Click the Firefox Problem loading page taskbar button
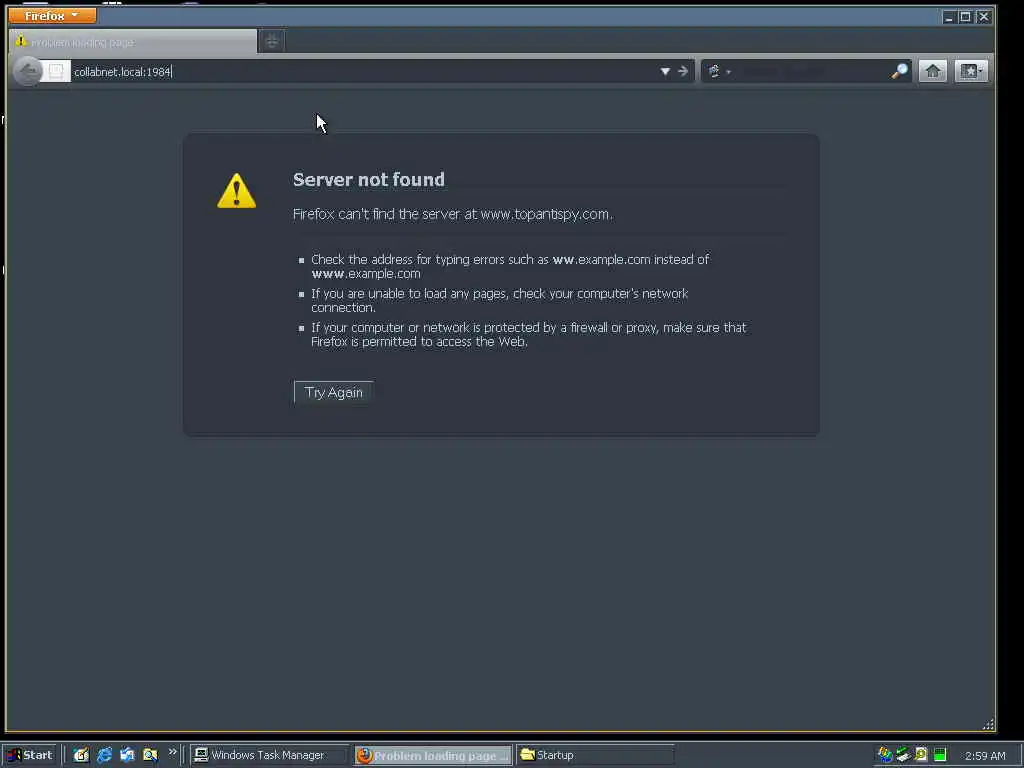 (x=434, y=756)
